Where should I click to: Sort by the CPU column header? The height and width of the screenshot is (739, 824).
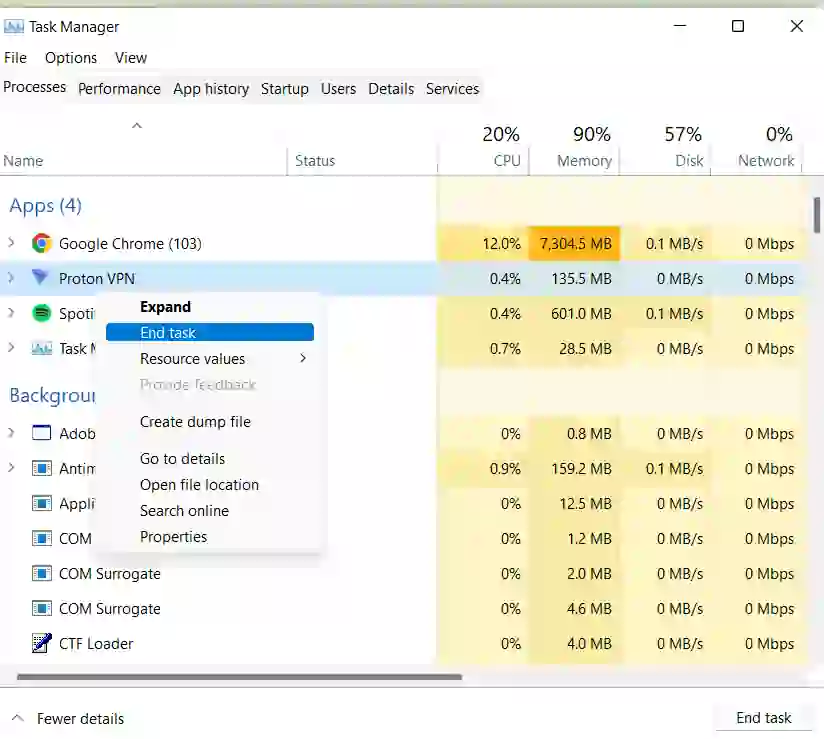(483, 147)
